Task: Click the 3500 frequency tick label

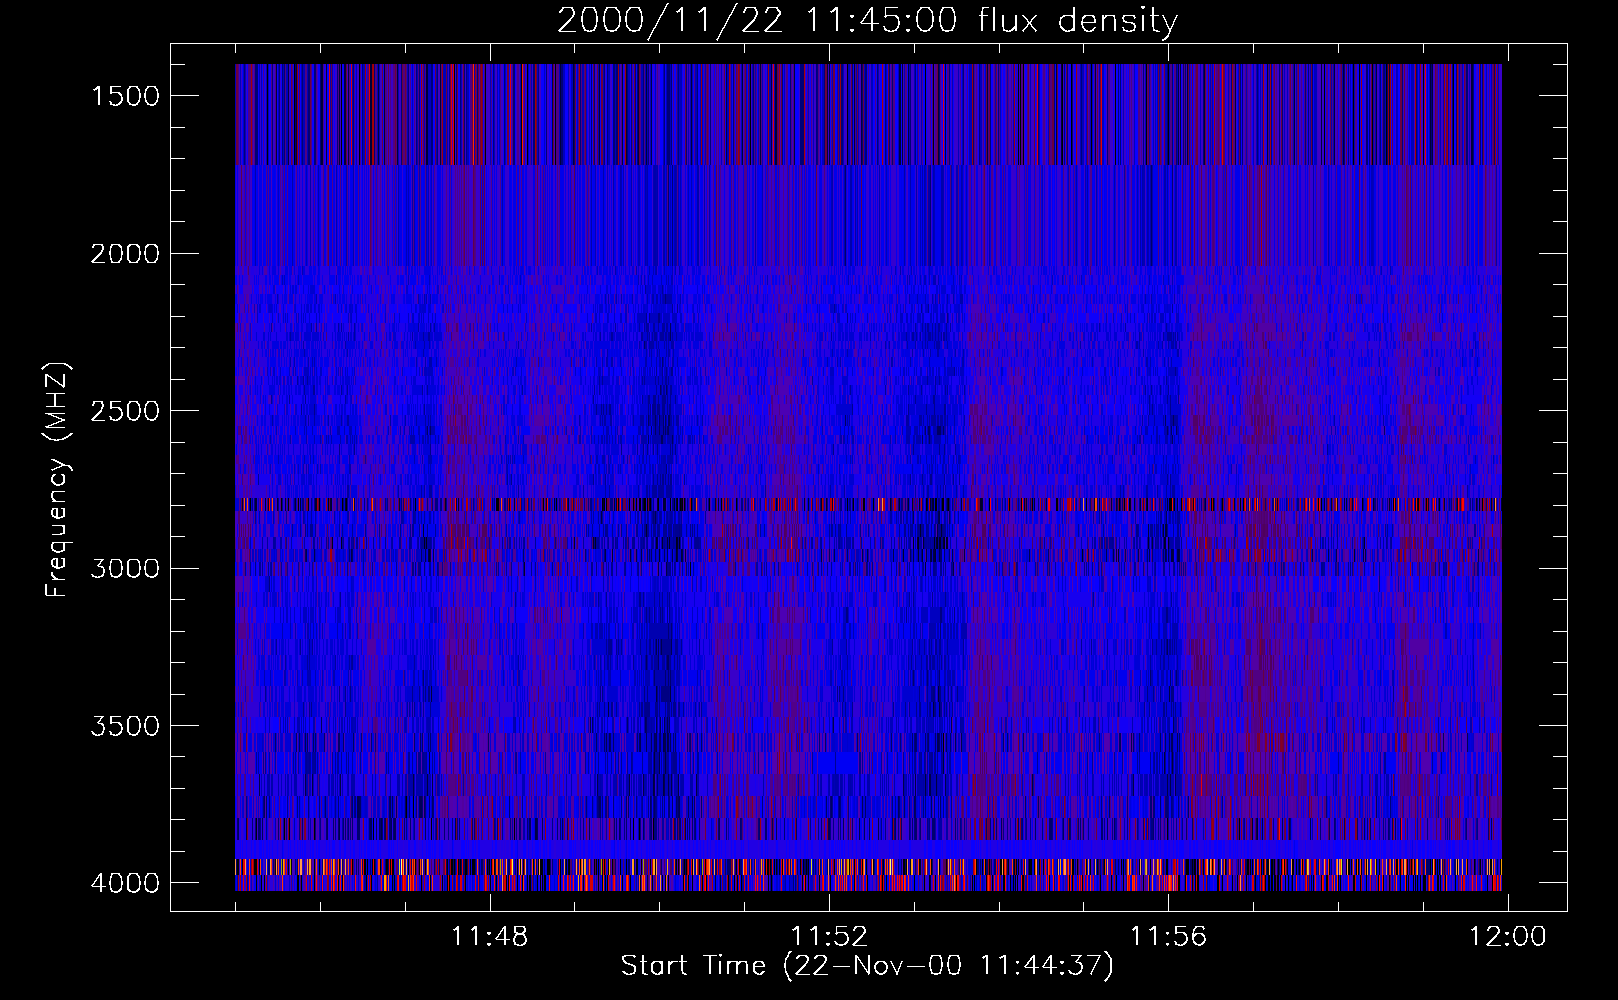Action: 125,726
